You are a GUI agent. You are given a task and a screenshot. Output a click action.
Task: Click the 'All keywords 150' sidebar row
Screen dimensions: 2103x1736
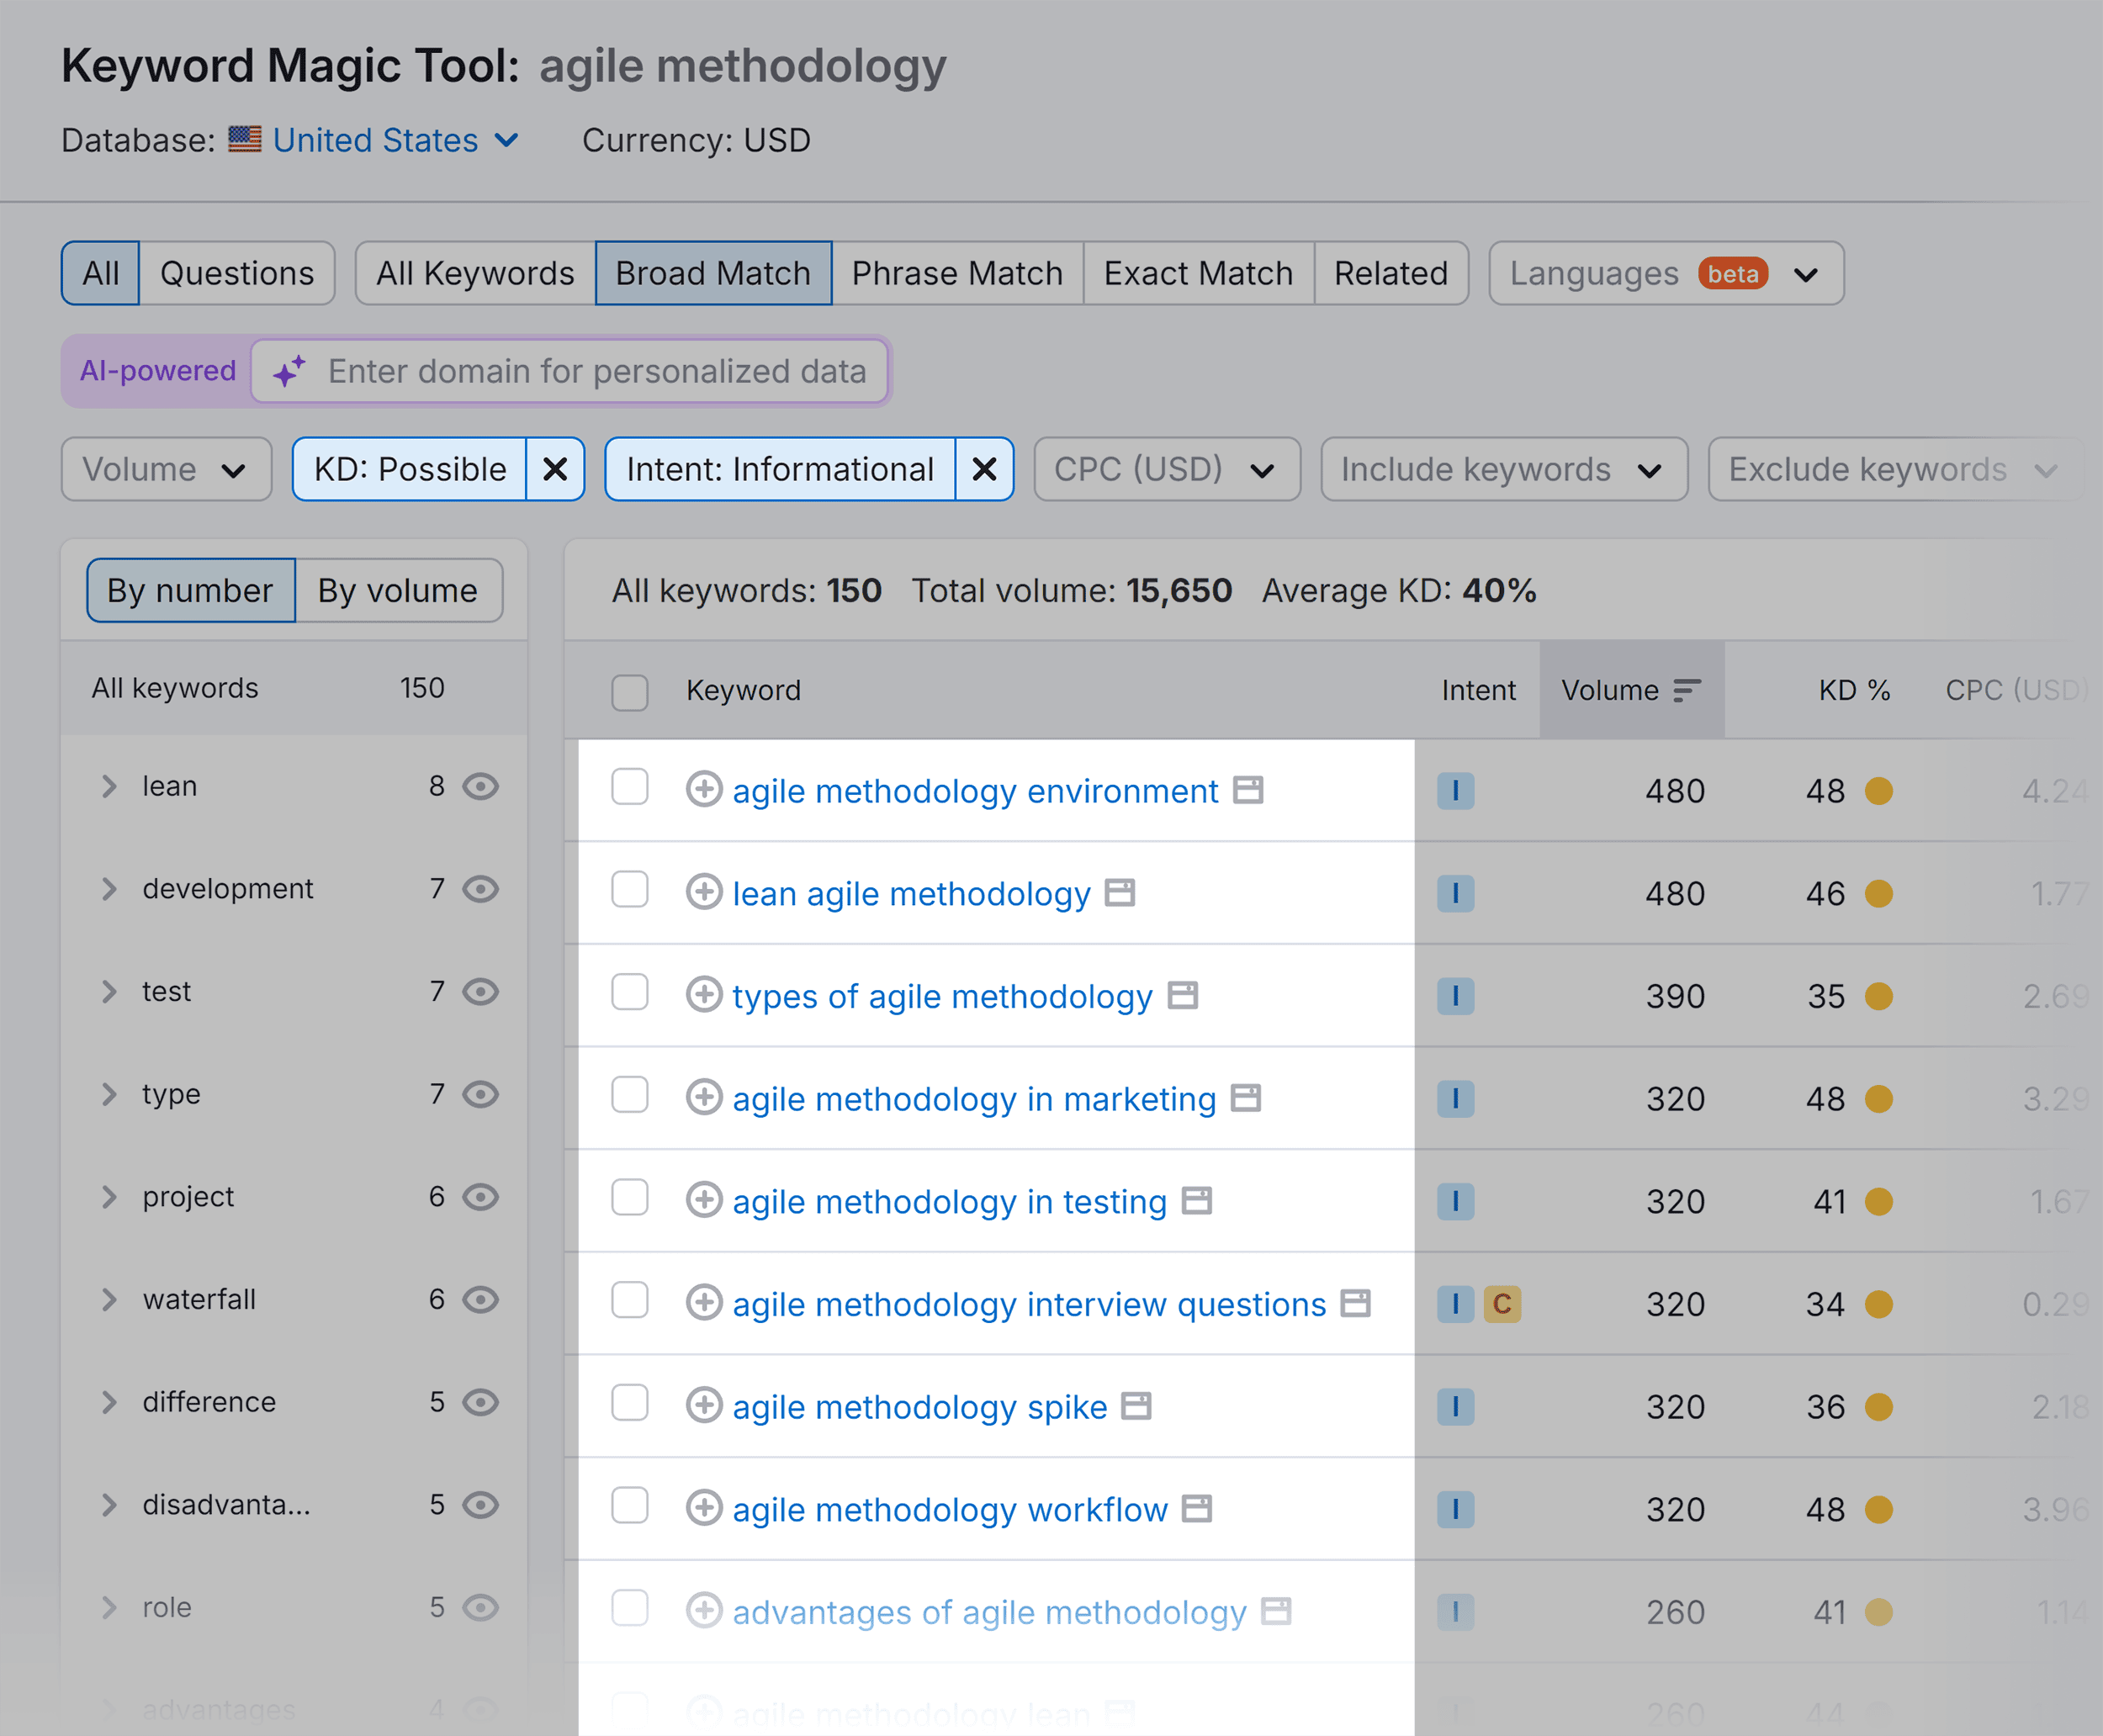(x=294, y=688)
